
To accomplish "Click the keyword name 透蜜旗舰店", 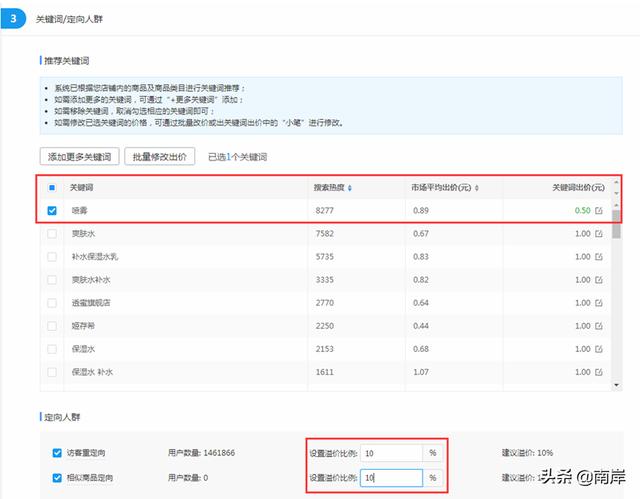I will 91,303.
